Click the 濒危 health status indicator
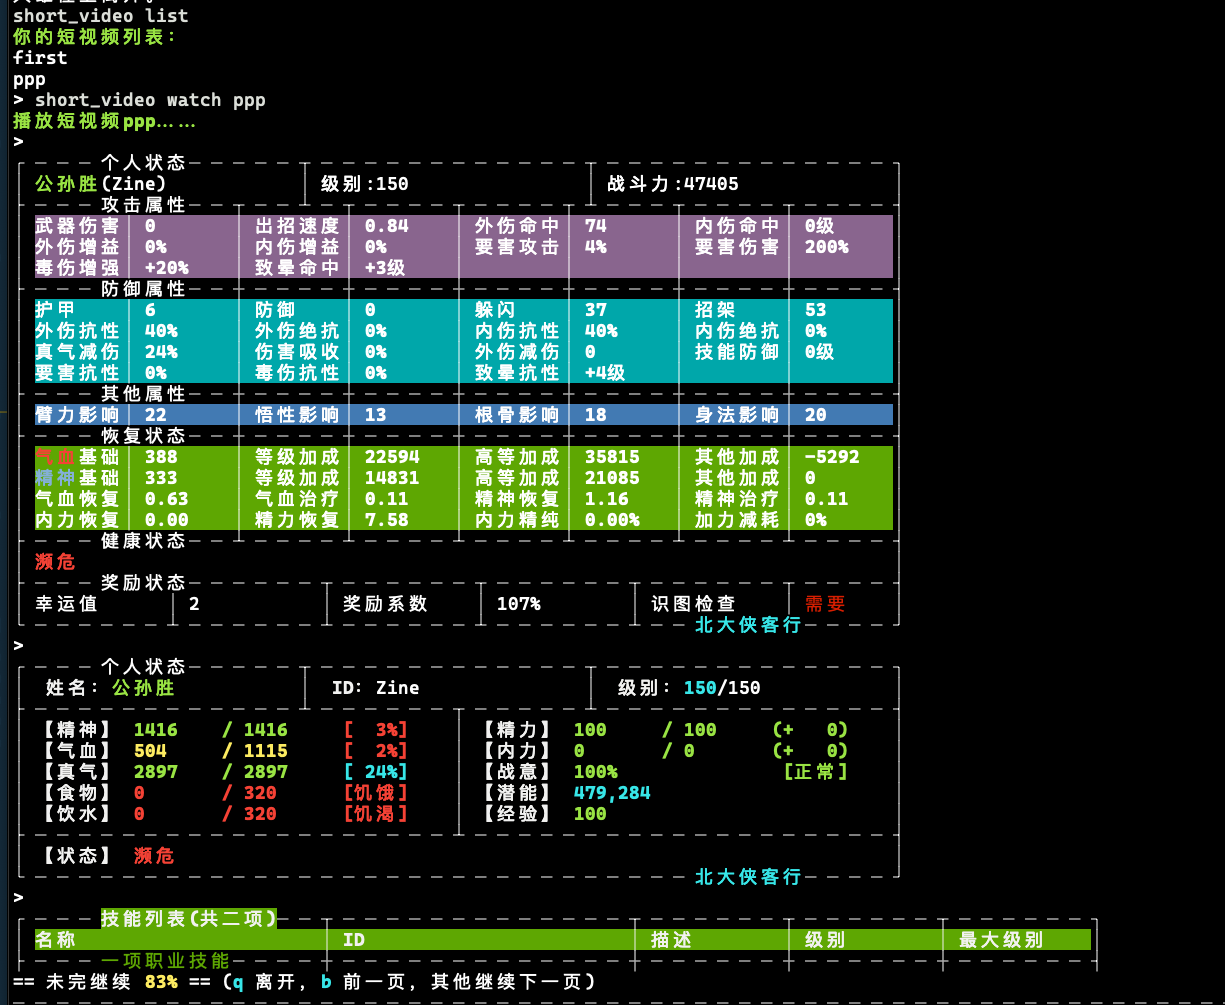The image size is (1225, 1005). (x=55, y=562)
